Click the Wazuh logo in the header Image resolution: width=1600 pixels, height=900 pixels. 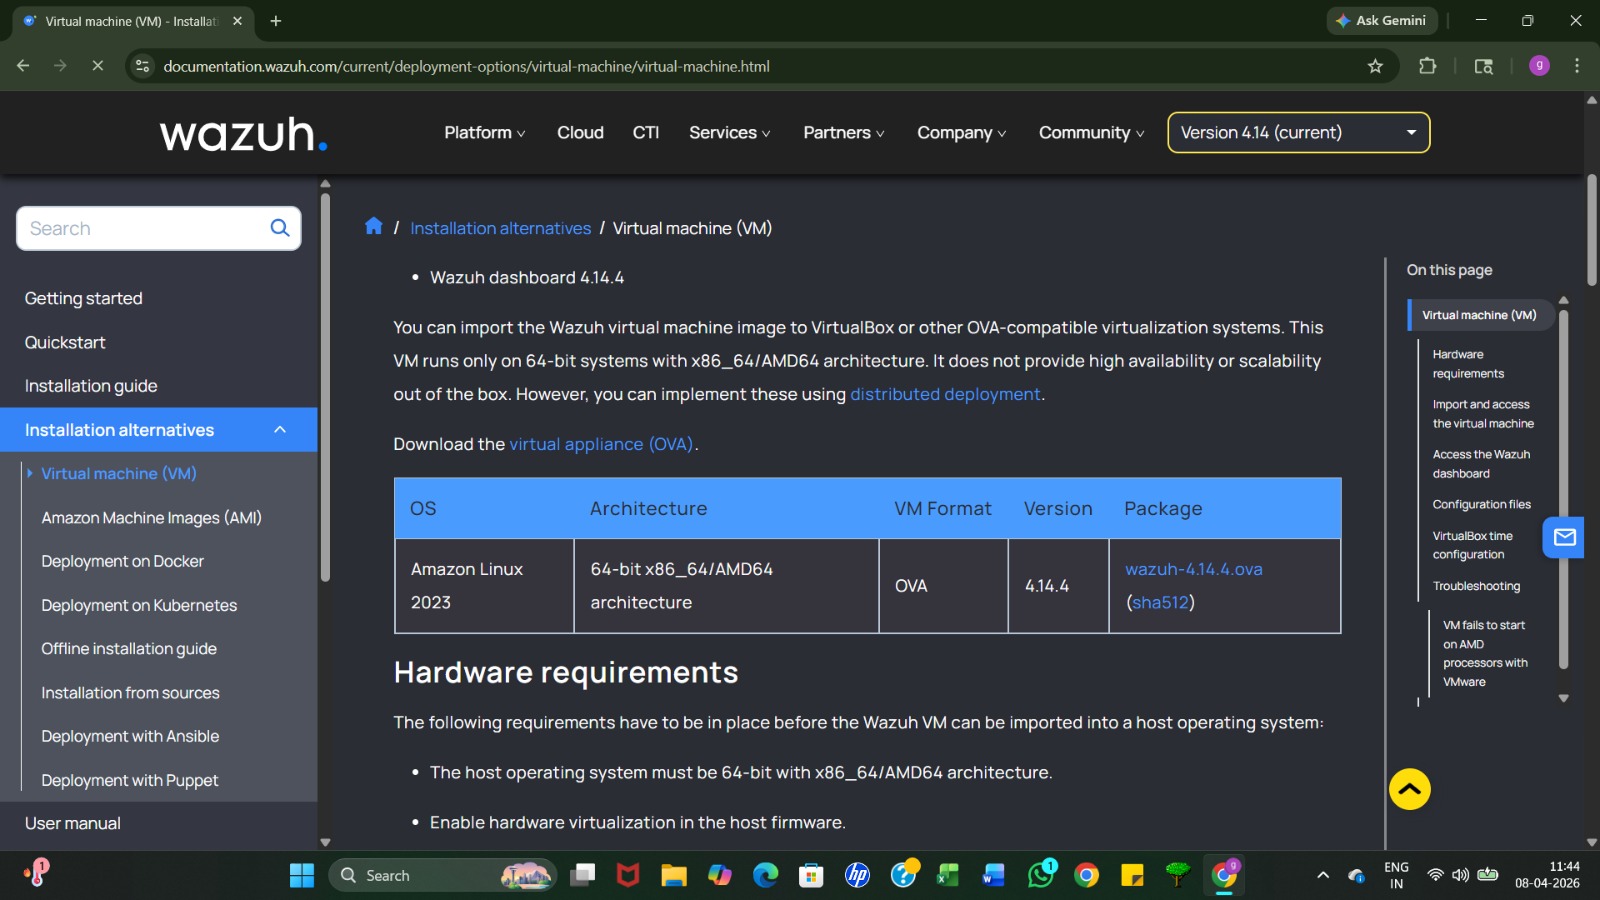click(243, 134)
